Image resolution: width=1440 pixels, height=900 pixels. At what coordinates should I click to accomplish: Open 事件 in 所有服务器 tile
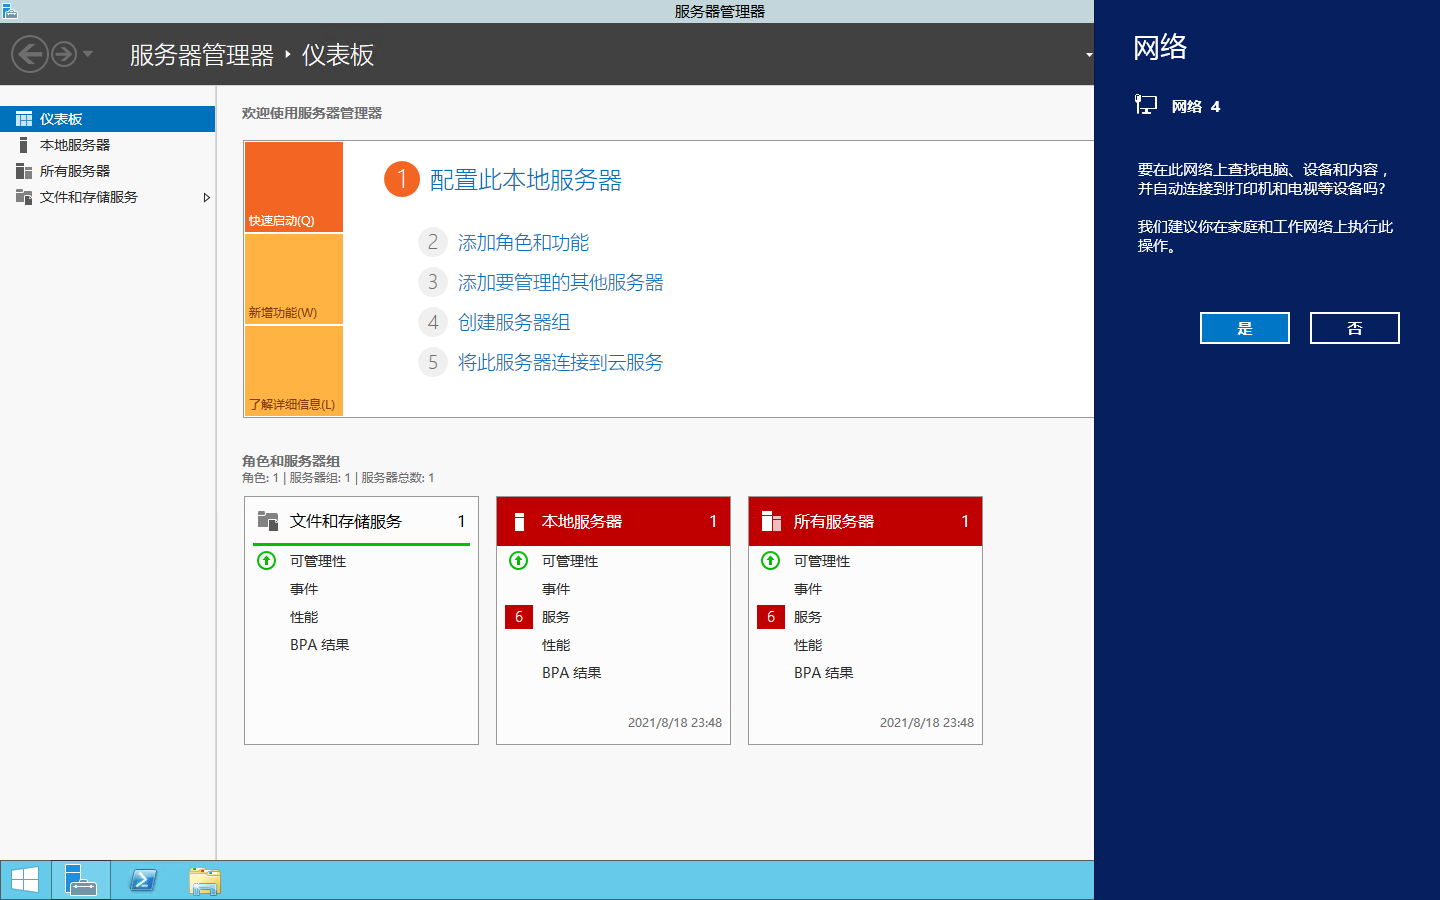[x=808, y=589]
